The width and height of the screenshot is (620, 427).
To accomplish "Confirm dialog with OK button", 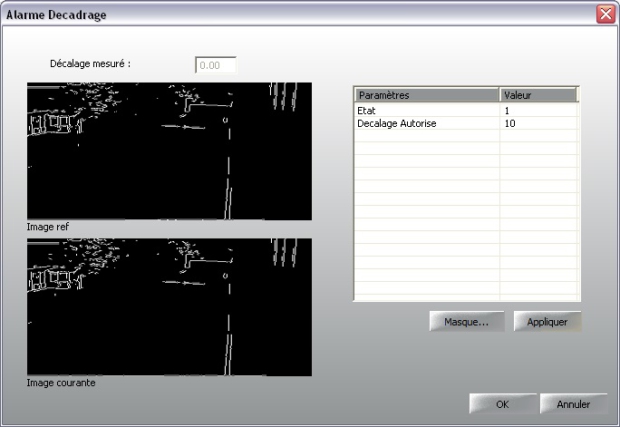I will (x=503, y=404).
